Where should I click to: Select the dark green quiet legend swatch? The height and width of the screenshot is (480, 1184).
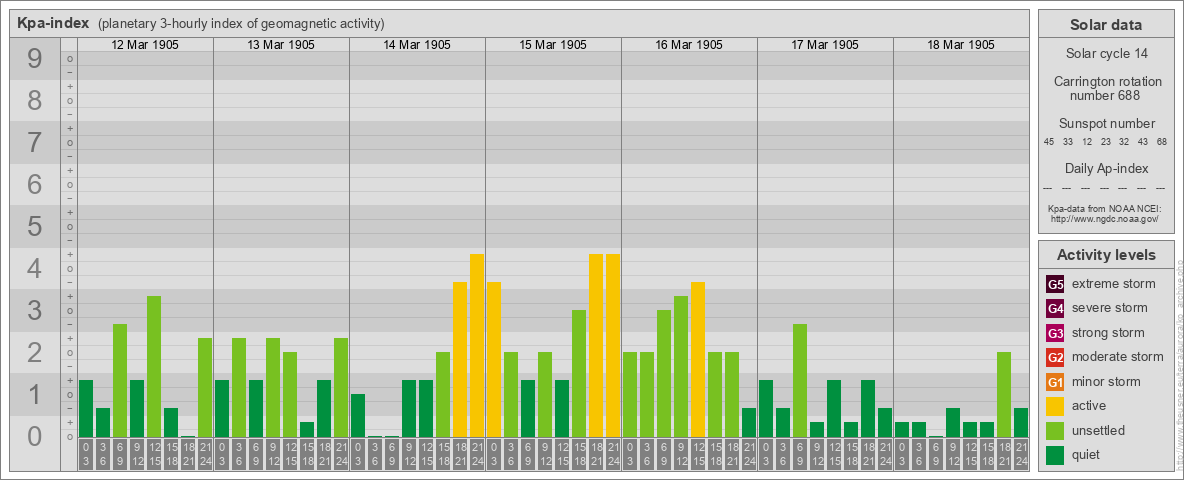[1055, 454]
